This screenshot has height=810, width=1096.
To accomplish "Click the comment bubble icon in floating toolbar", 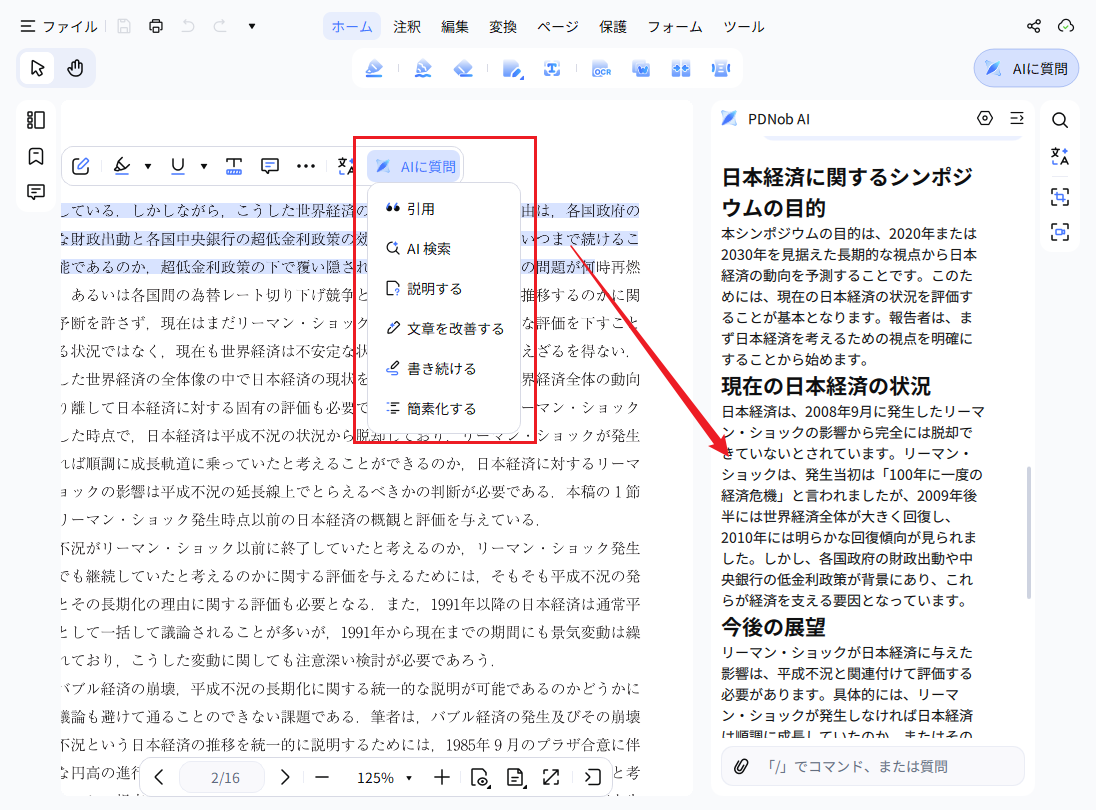I will click(270, 166).
